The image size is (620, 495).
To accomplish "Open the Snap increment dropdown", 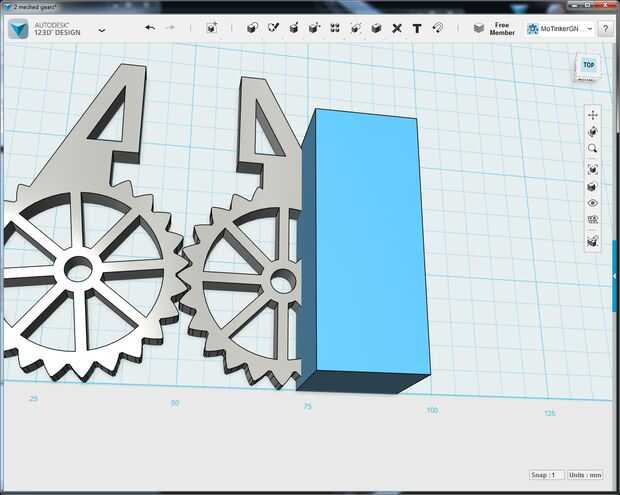I will [546, 475].
